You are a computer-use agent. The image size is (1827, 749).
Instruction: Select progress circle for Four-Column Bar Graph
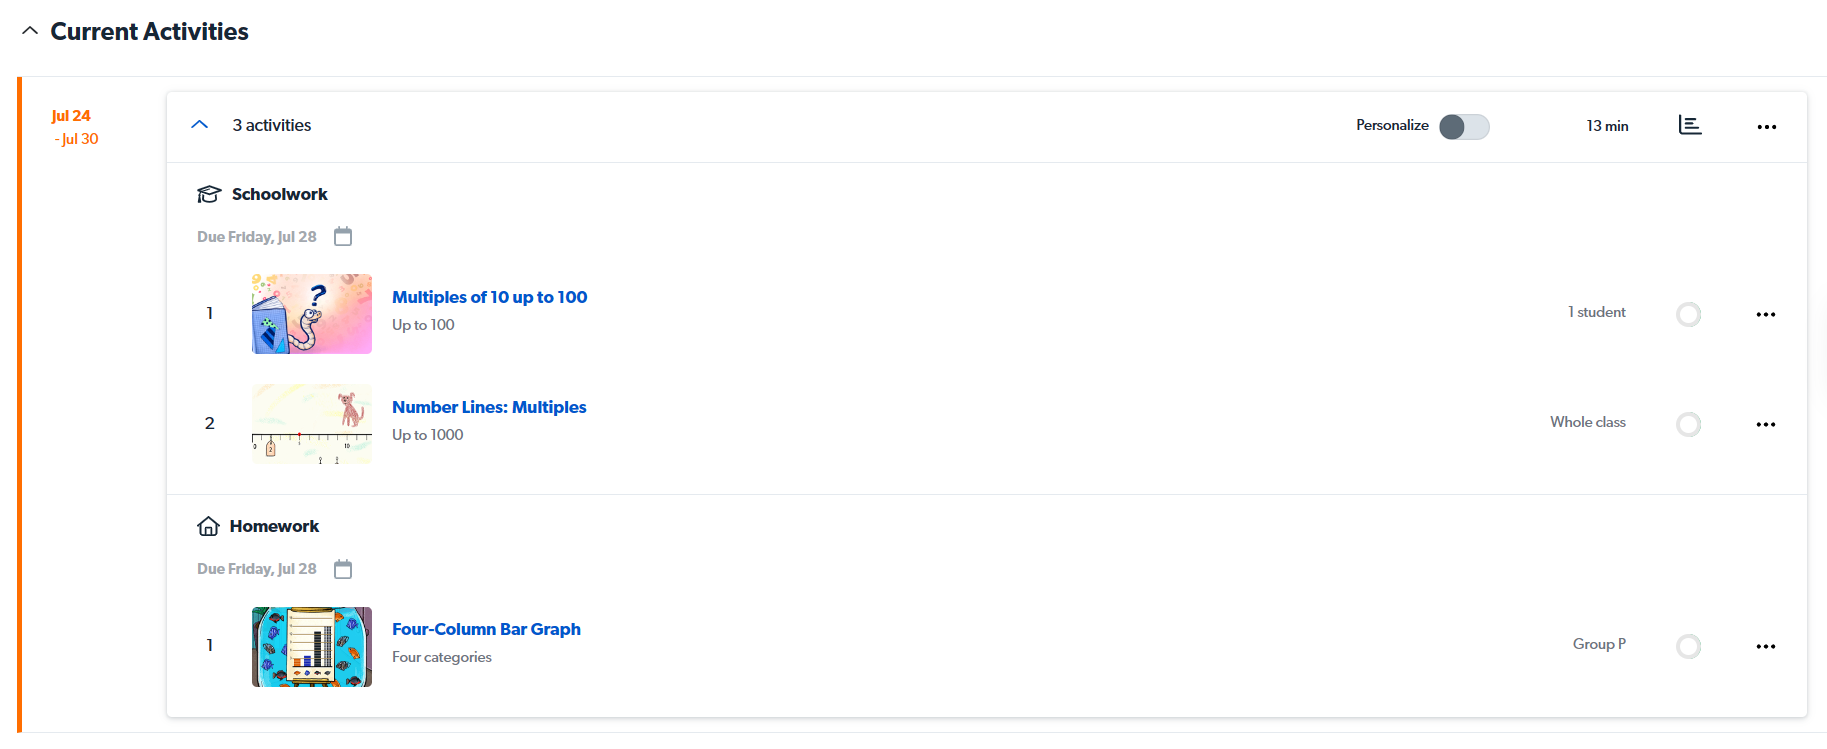[1688, 647]
